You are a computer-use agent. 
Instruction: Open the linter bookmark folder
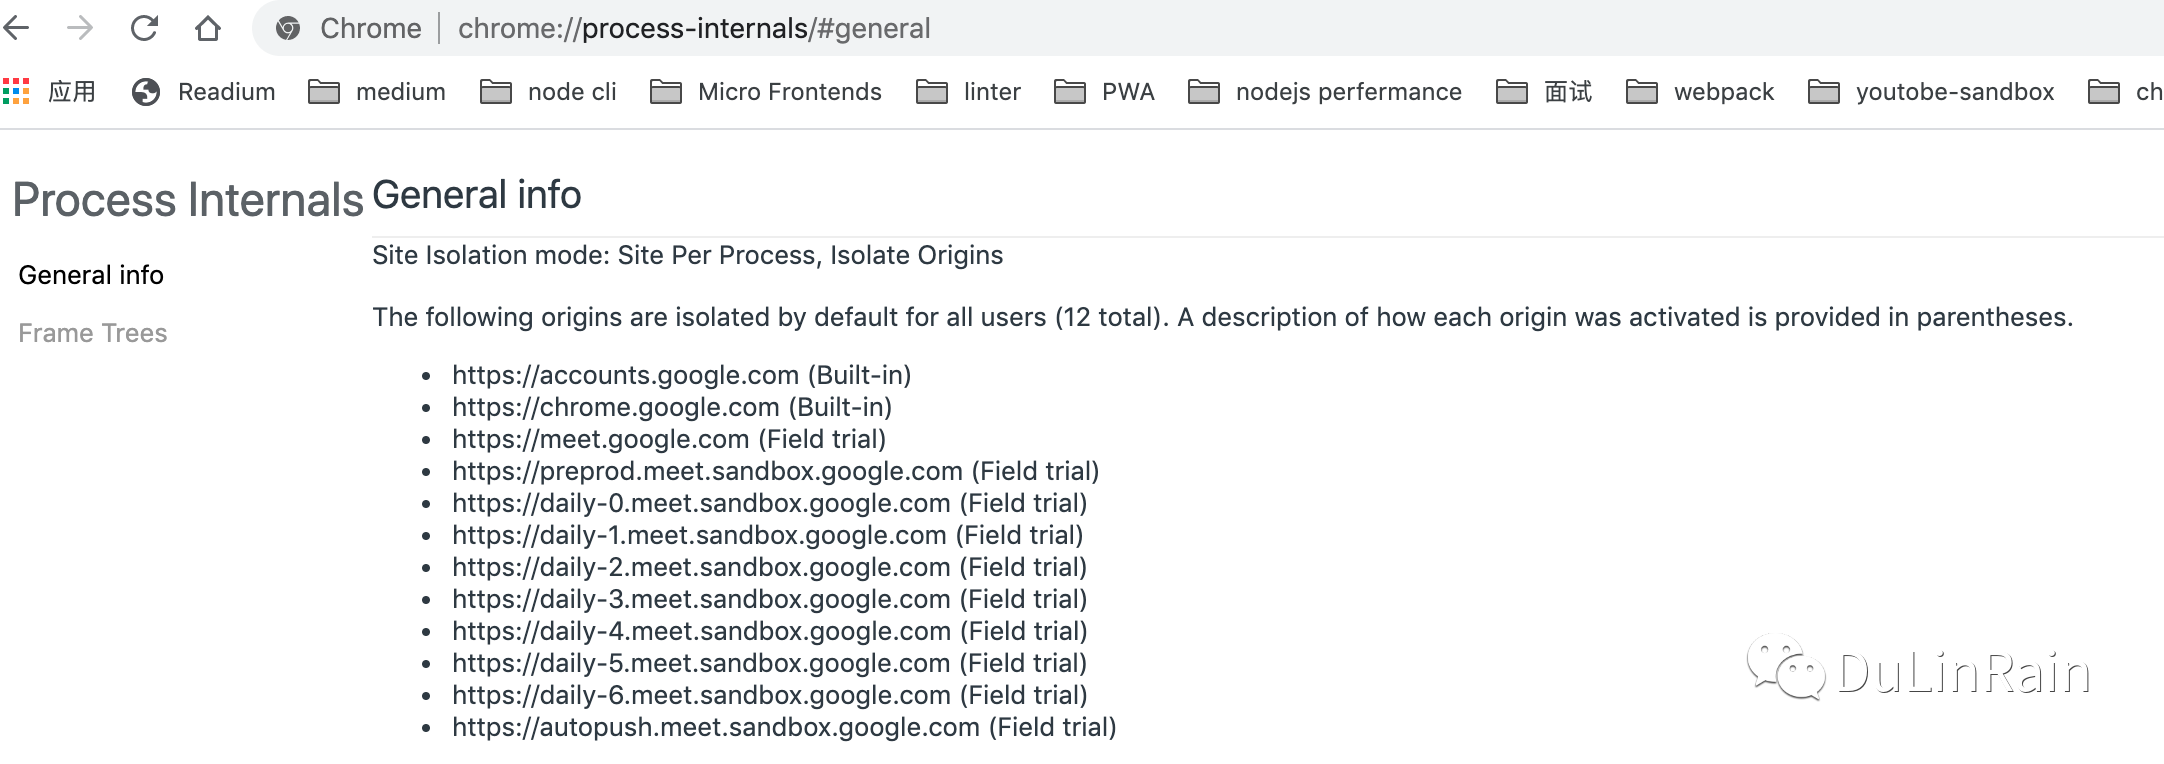[968, 92]
